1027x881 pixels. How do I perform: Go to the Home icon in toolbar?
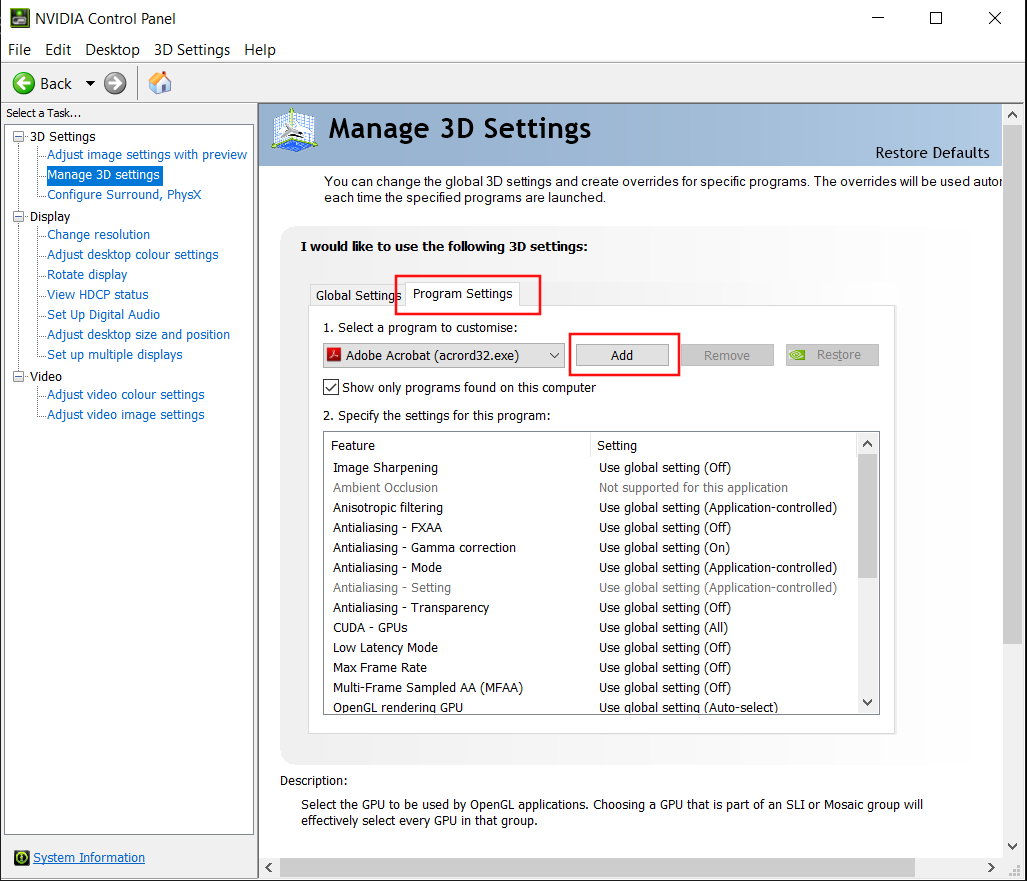tap(160, 83)
